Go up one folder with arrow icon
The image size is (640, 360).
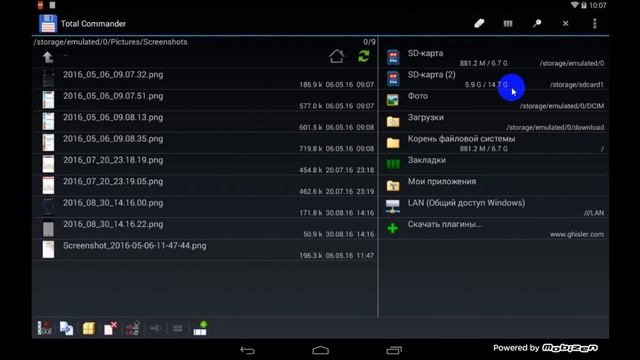(48, 57)
